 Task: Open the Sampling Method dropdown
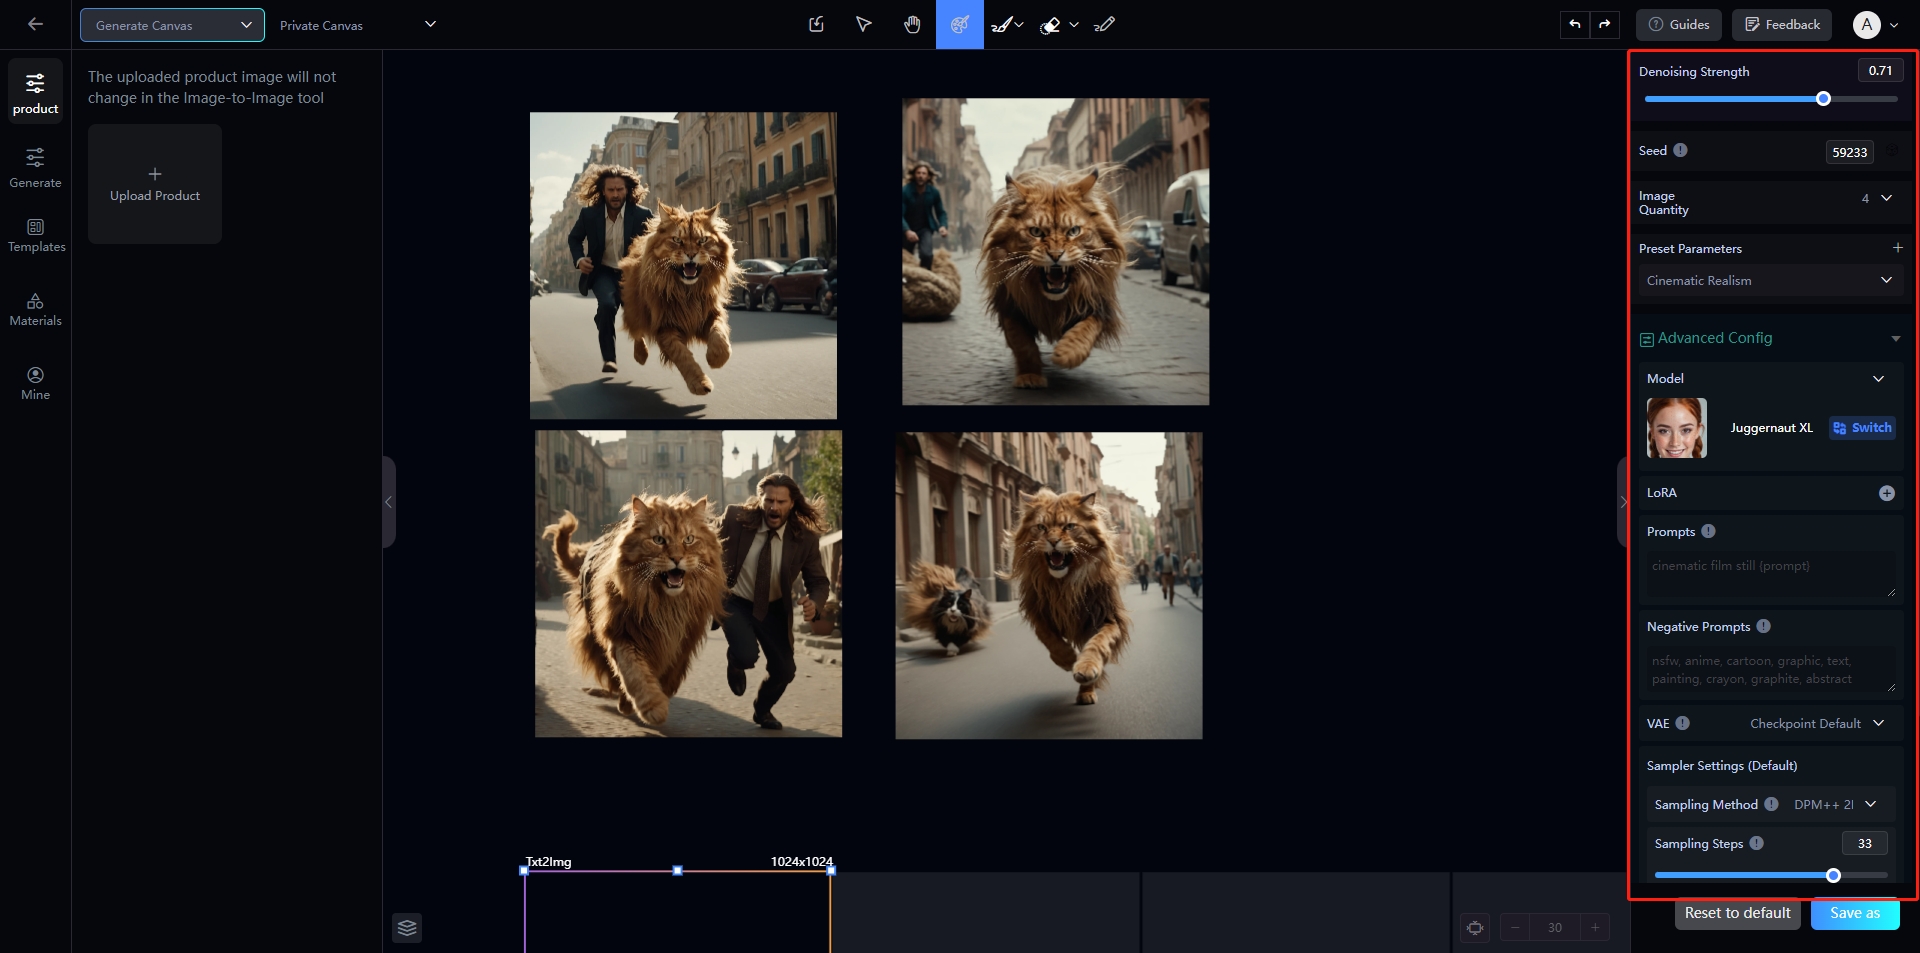click(x=1834, y=805)
